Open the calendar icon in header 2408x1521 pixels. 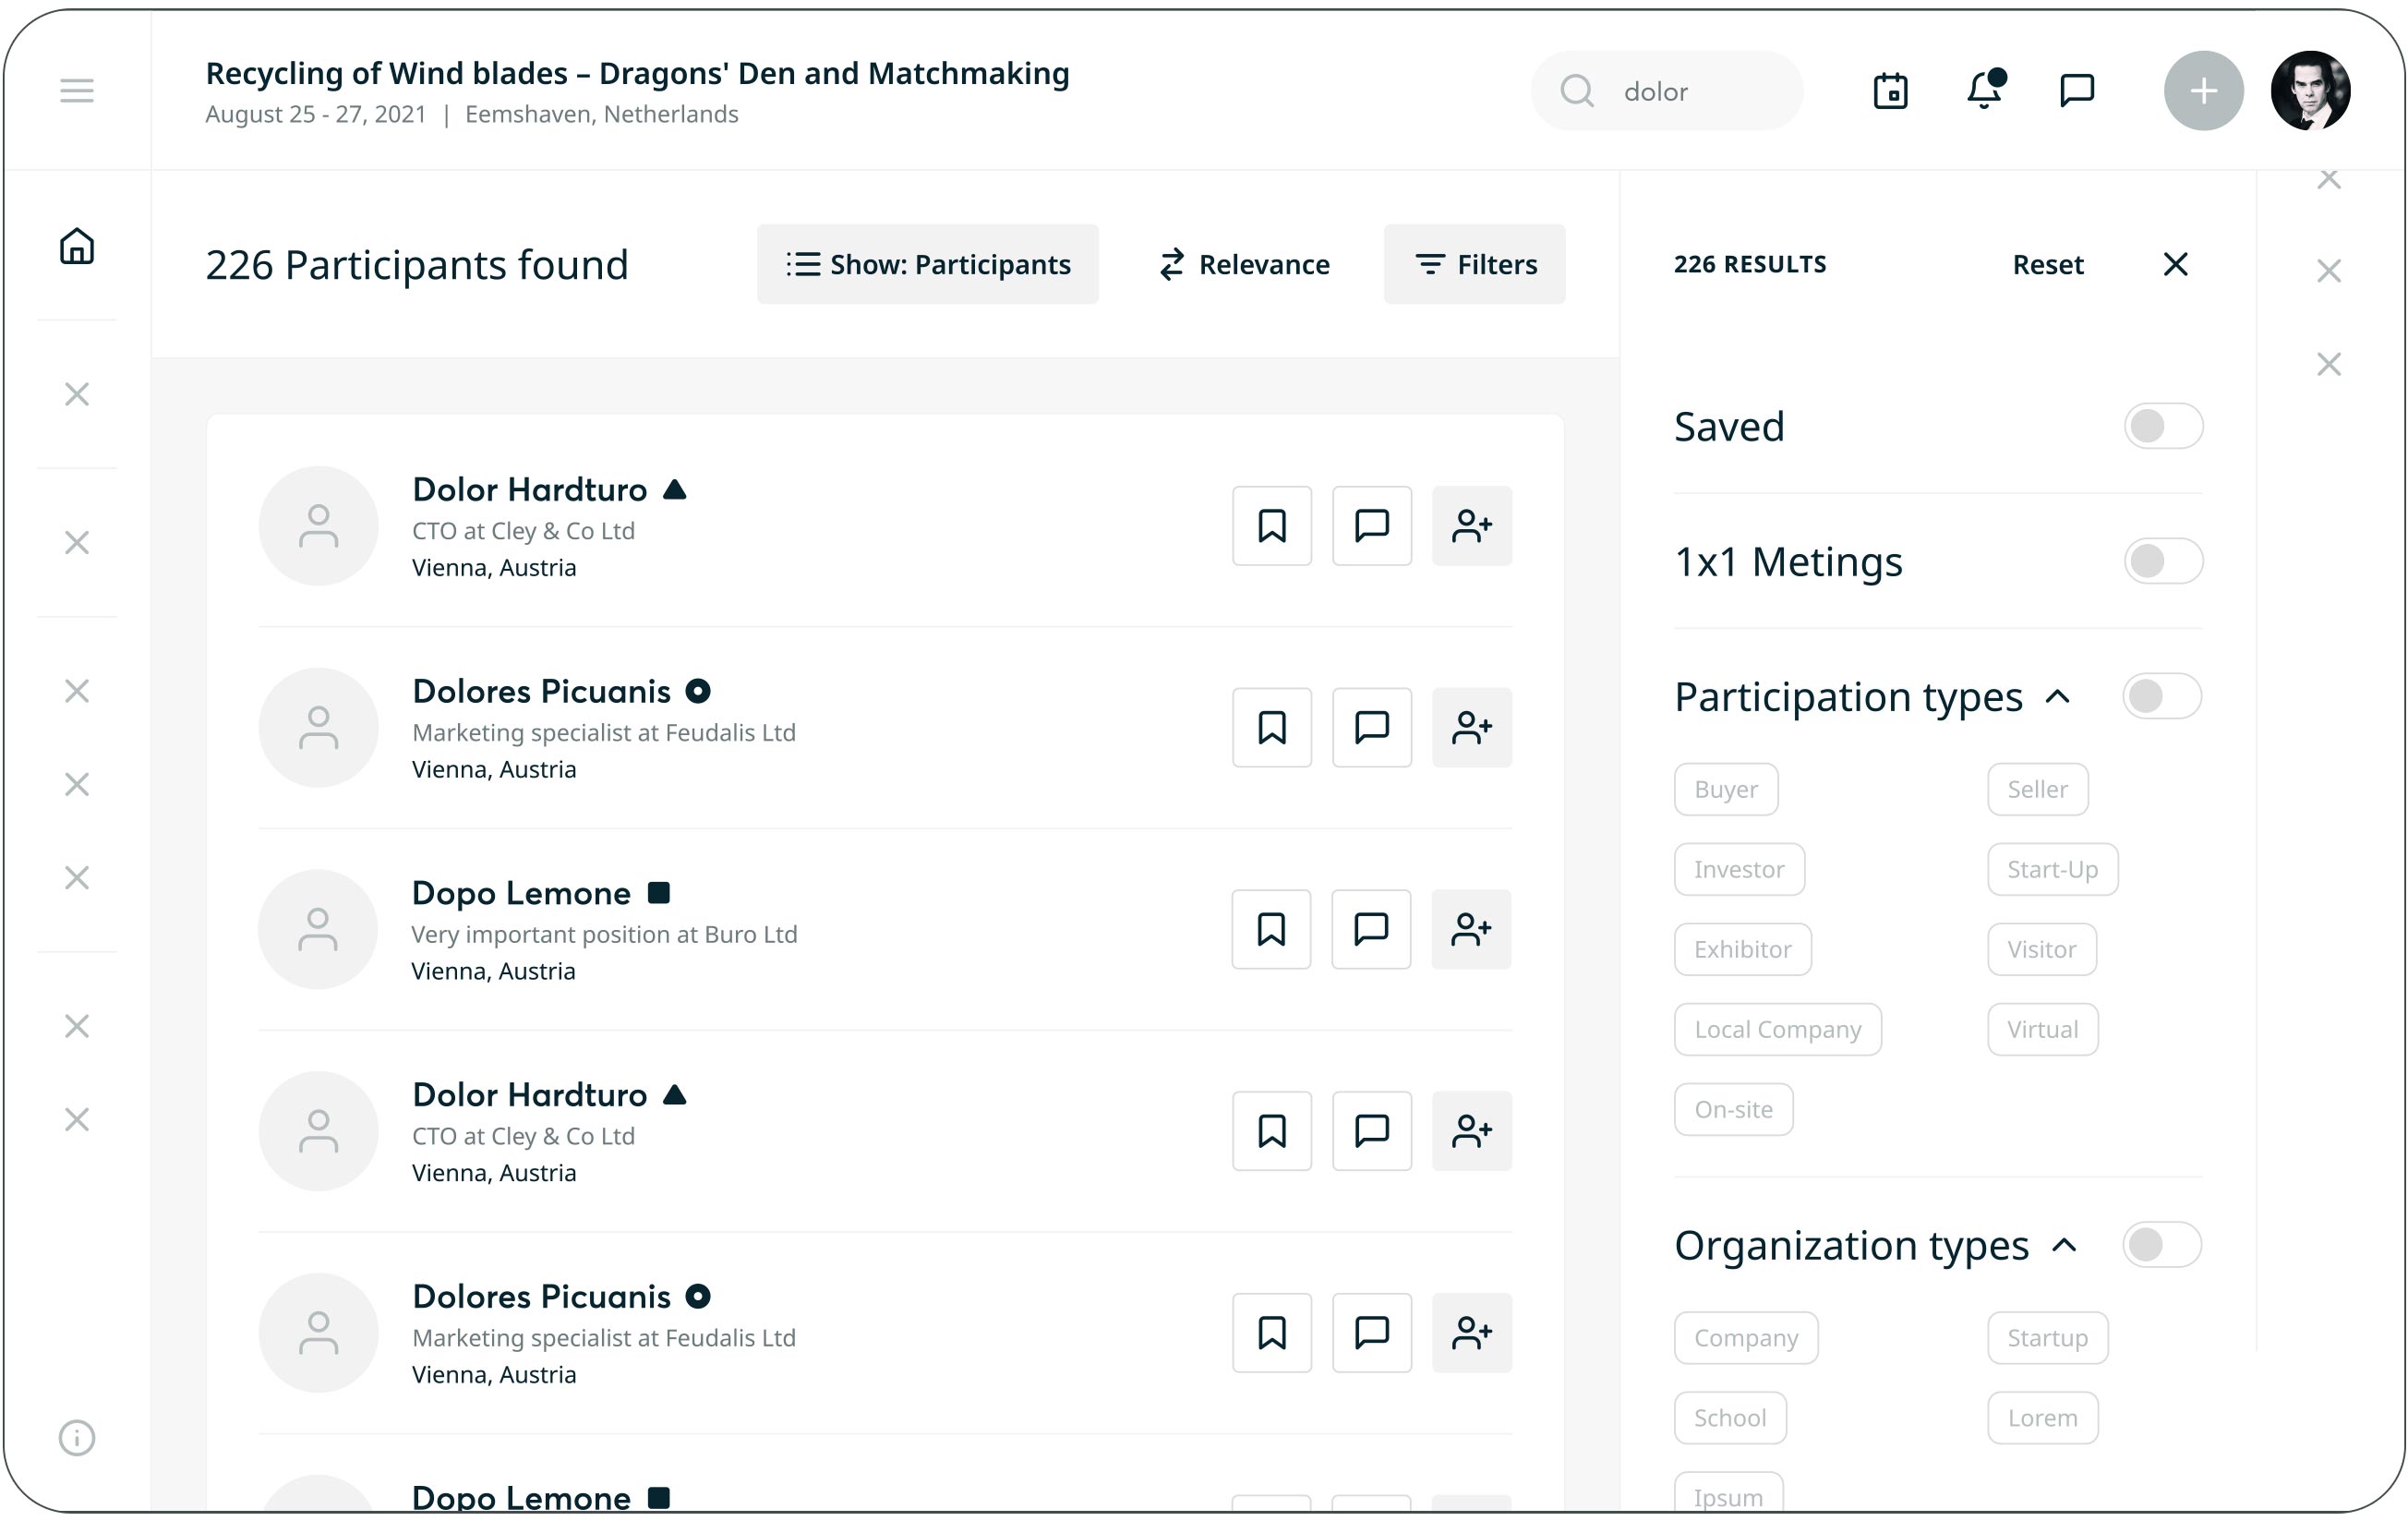click(1890, 91)
